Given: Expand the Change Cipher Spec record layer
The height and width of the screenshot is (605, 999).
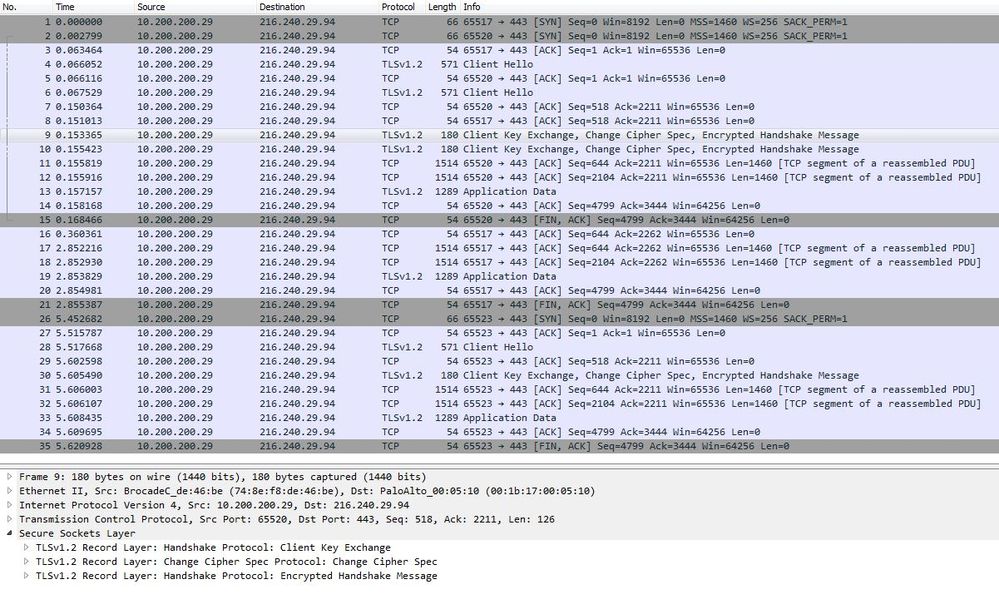Looking at the screenshot, I should 26,561.
